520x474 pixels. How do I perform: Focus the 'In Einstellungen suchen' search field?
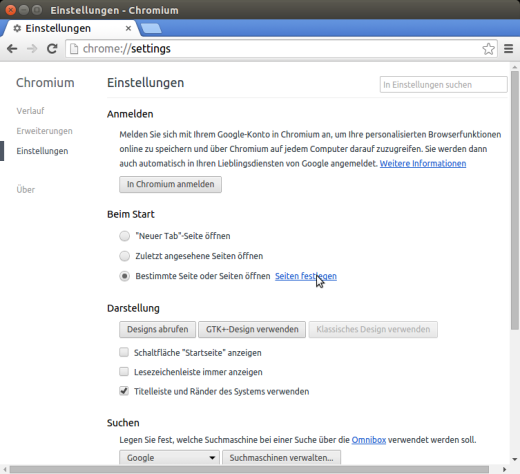(x=444, y=85)
